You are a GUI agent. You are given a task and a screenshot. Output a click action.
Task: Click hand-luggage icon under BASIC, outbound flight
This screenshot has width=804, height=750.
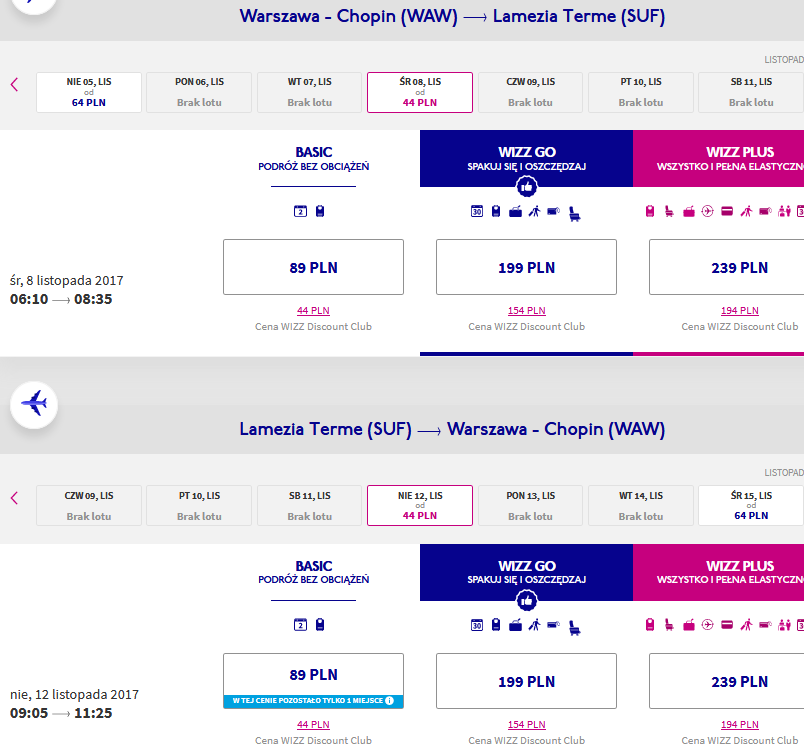coord(320,211)
